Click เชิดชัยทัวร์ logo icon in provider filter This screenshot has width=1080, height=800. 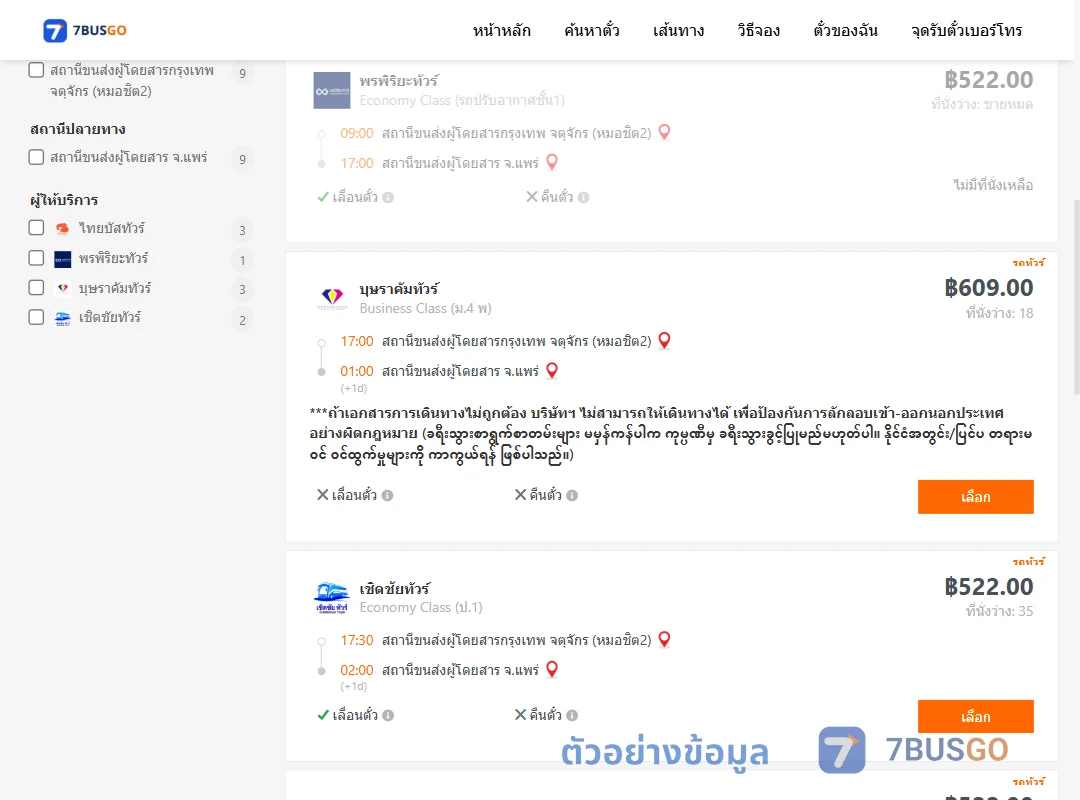click(x=63, y=318)
